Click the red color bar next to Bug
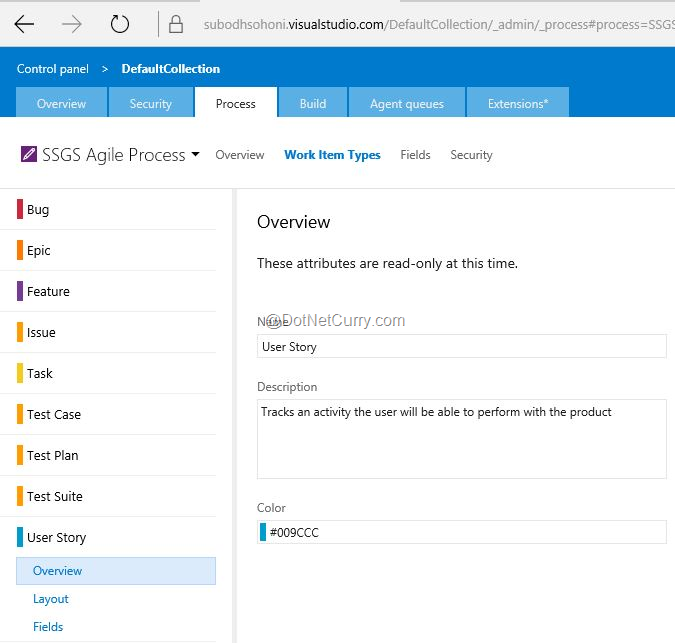 click(20, 209)
